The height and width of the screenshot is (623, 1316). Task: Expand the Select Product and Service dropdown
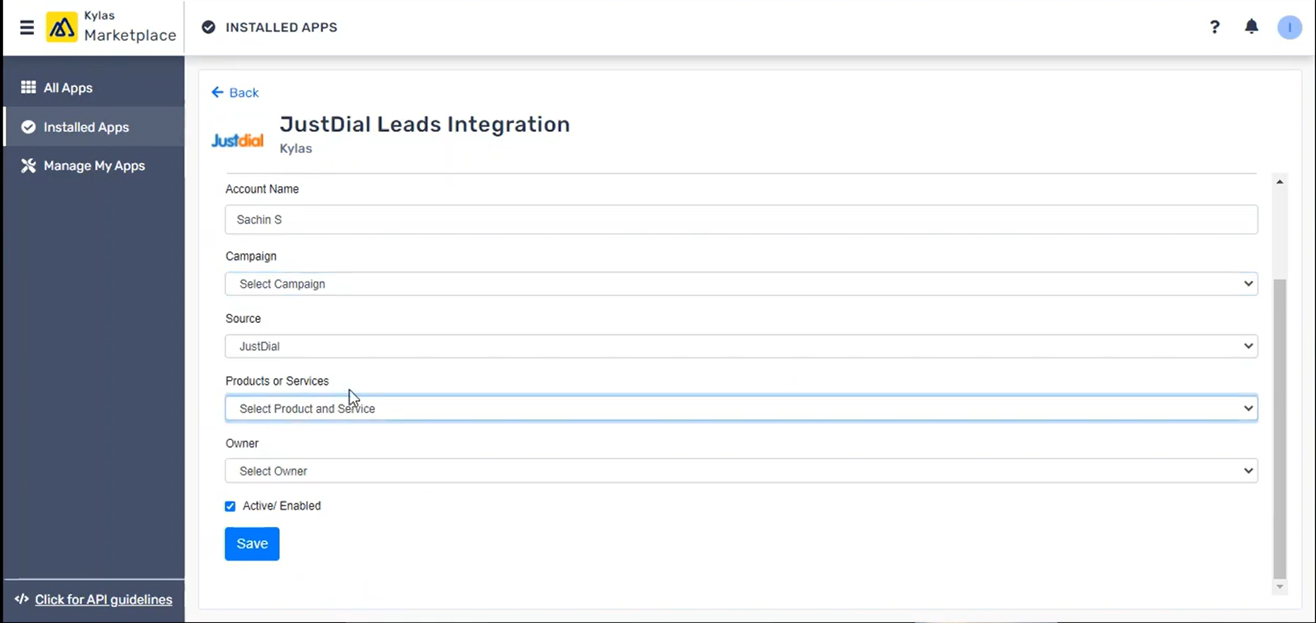click(741, 408)
